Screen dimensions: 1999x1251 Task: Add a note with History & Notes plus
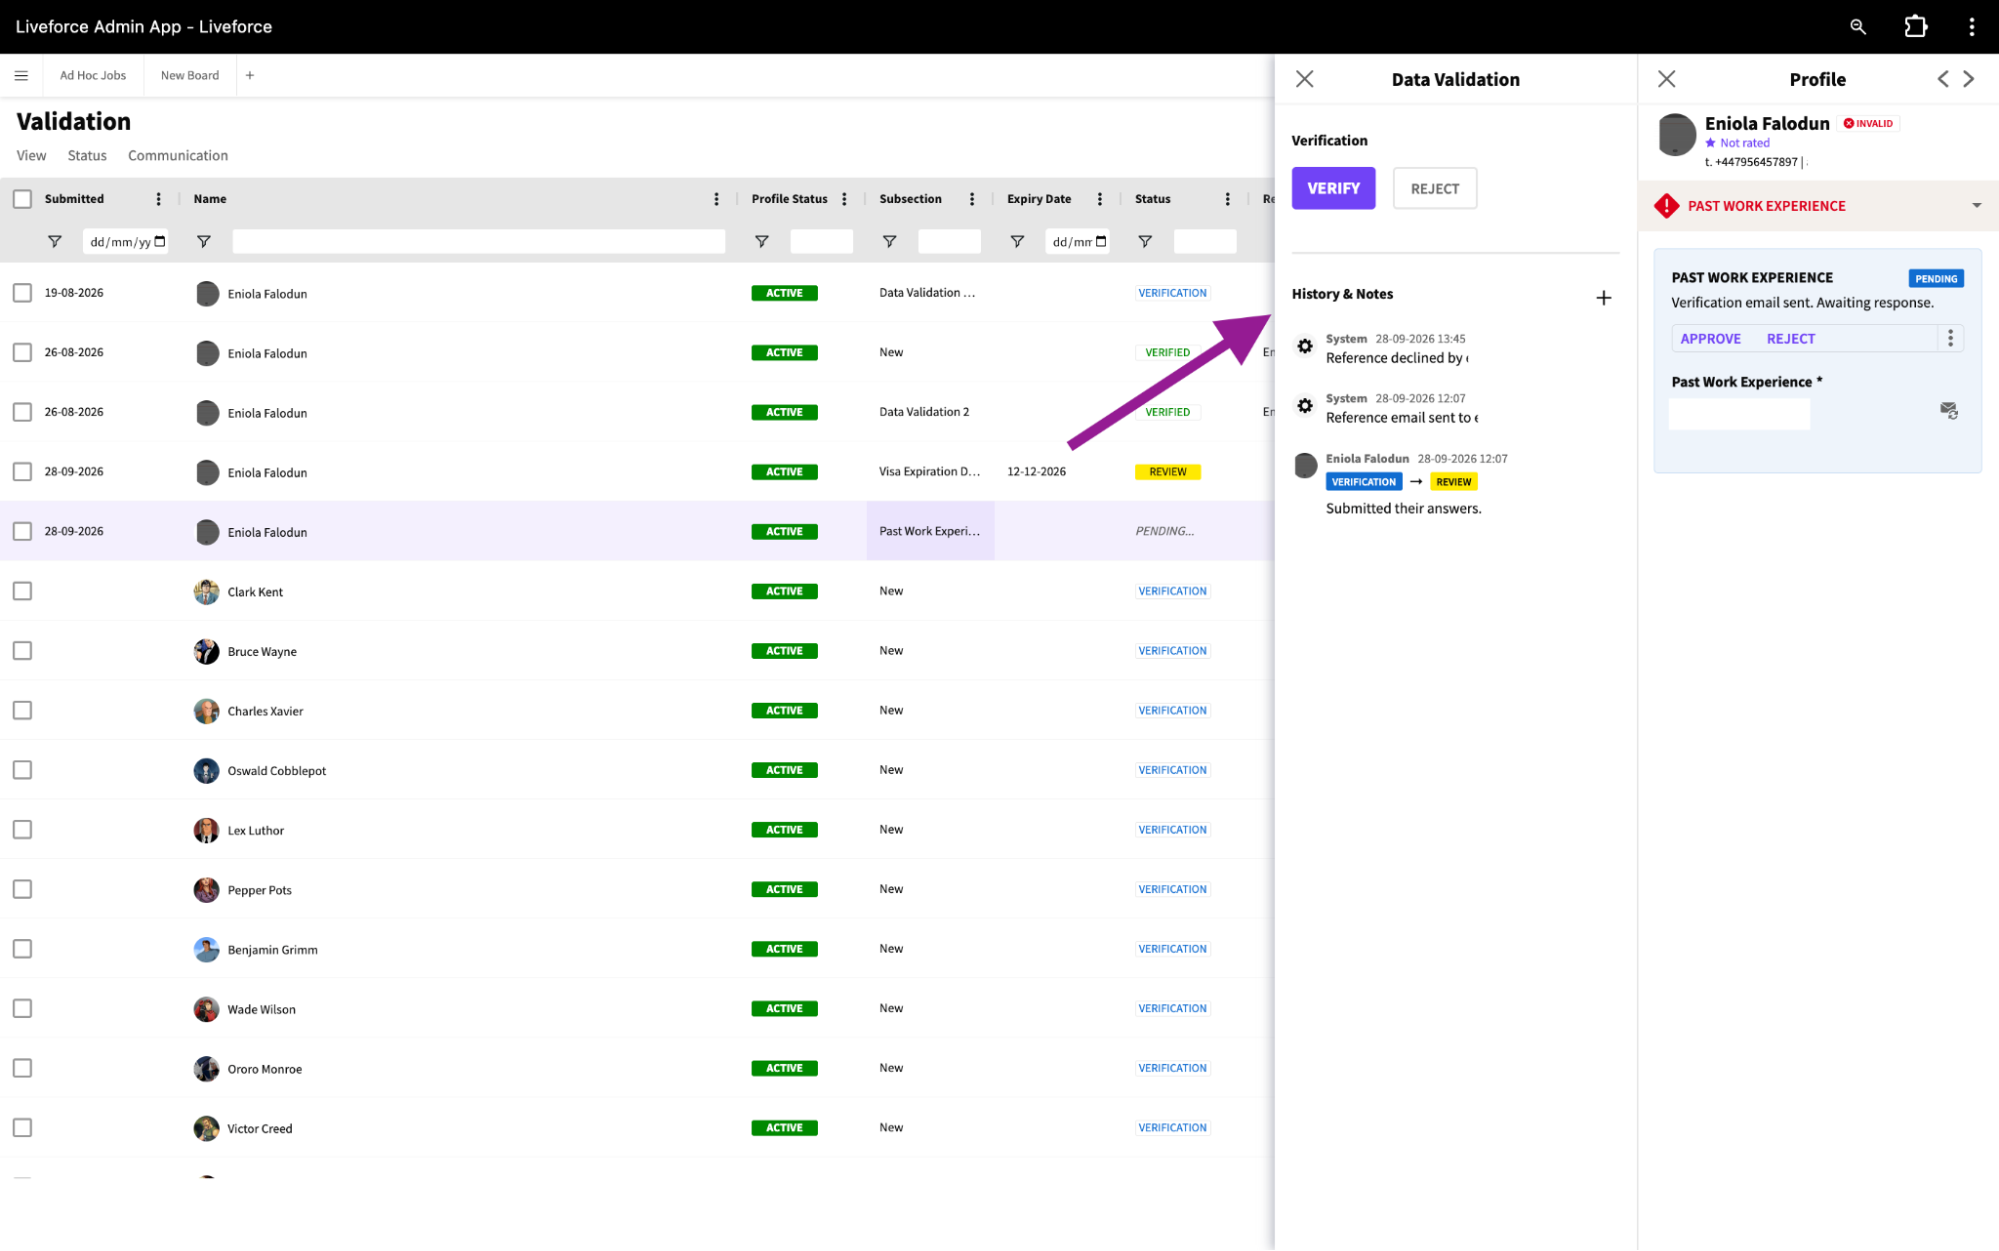1603,298
